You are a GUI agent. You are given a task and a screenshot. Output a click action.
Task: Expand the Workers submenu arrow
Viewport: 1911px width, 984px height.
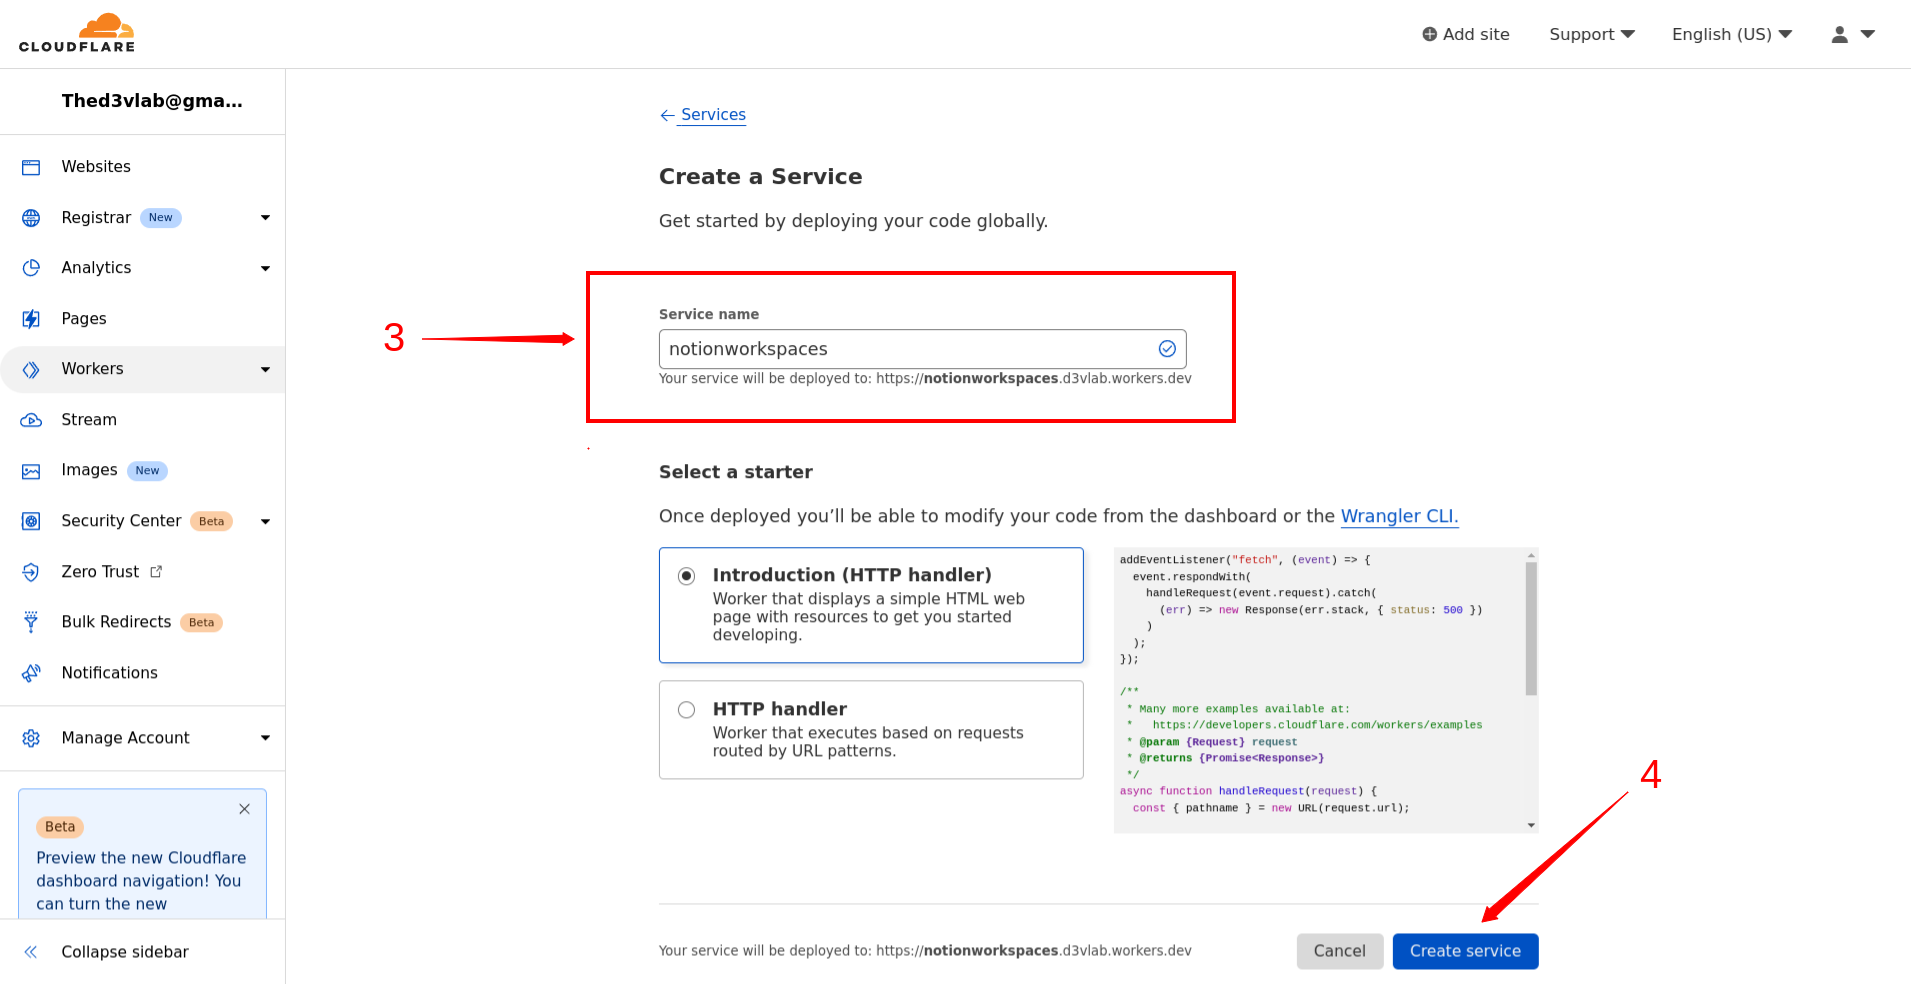coord(265,369)
